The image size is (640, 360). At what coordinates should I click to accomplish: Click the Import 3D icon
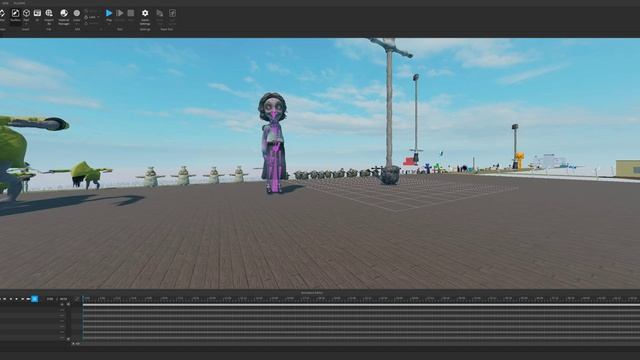(49, 13)
